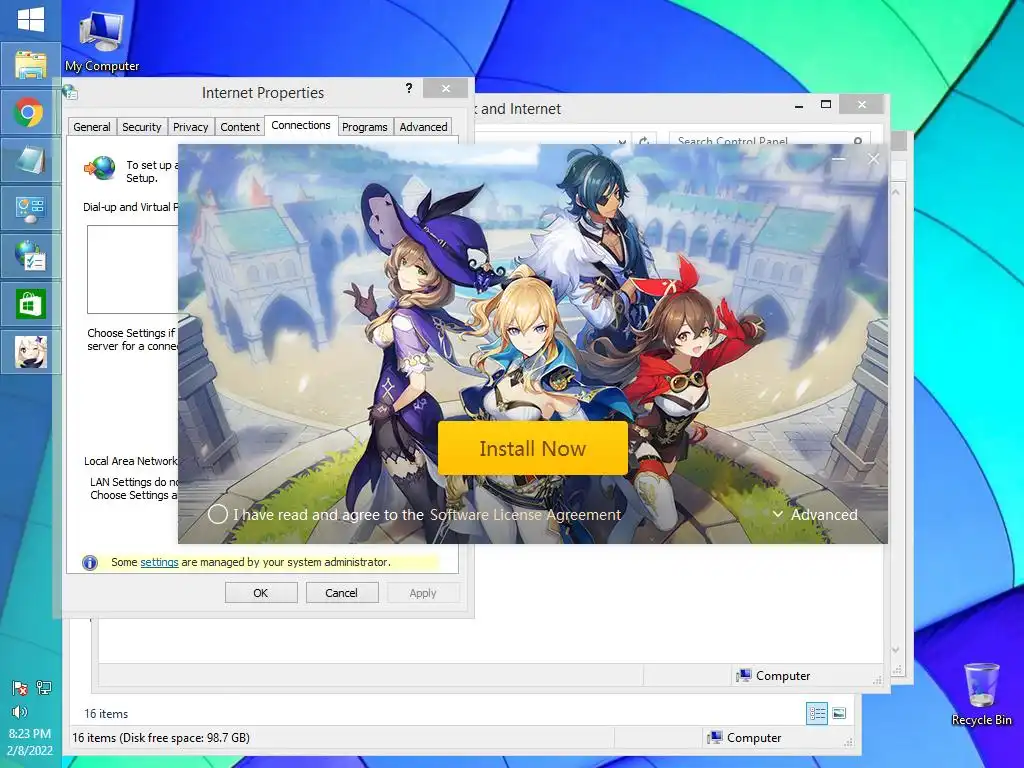Launch the green Windows Store icon
1024x768 pixels.
click(x=30, y=304)
